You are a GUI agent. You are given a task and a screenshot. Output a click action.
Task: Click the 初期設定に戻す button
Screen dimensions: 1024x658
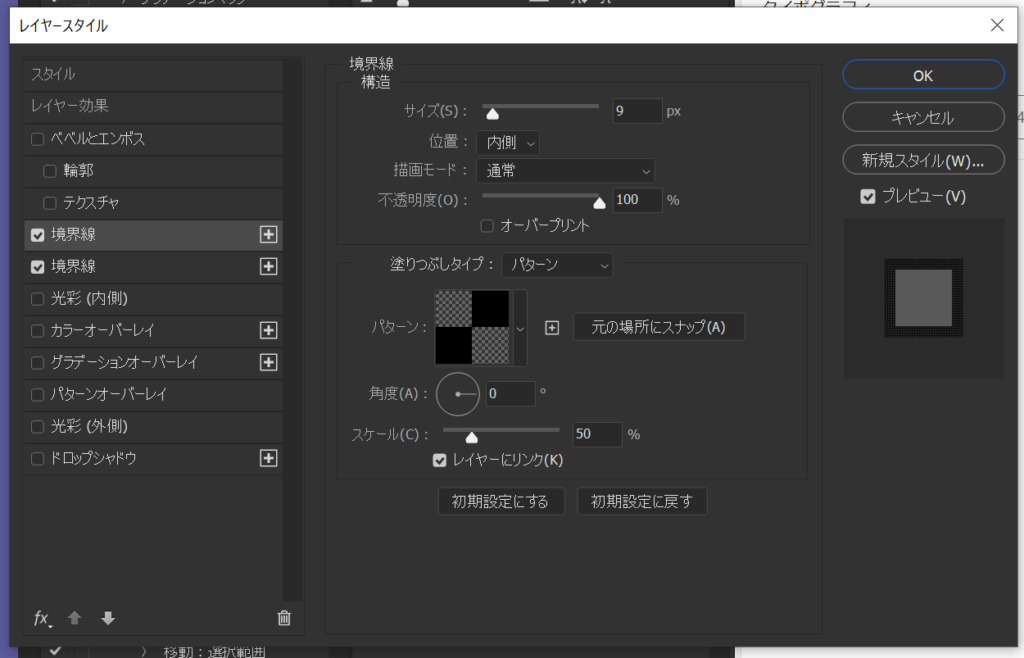(641, 501)
